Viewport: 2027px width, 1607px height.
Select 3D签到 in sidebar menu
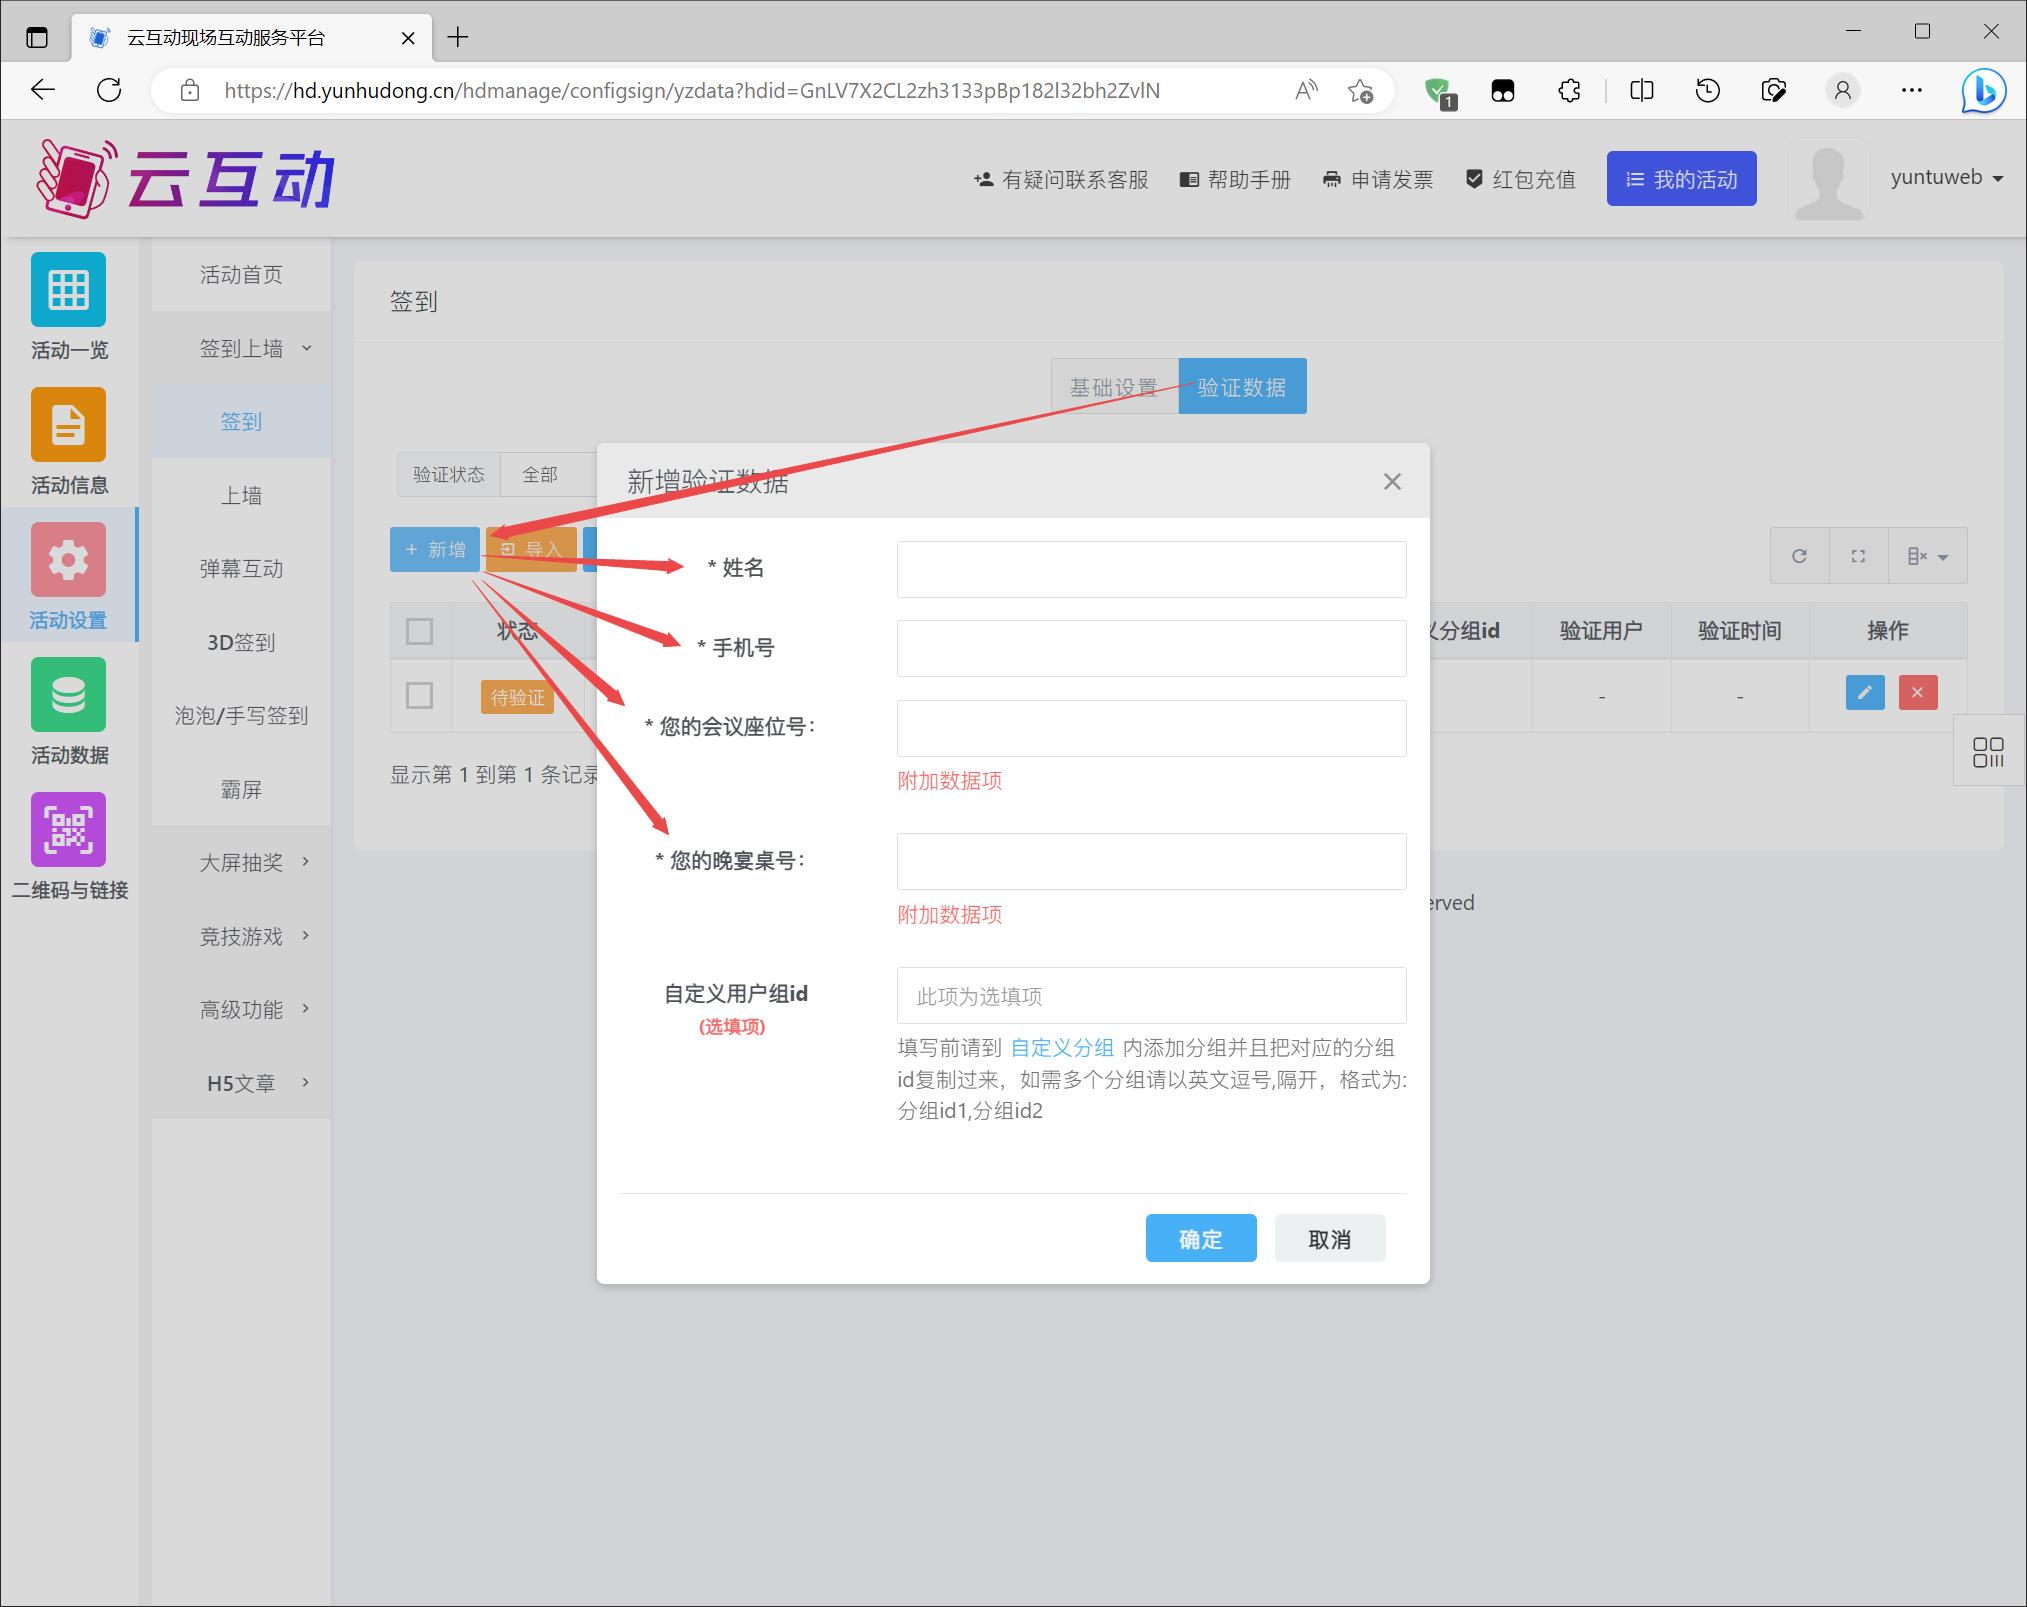241,642
